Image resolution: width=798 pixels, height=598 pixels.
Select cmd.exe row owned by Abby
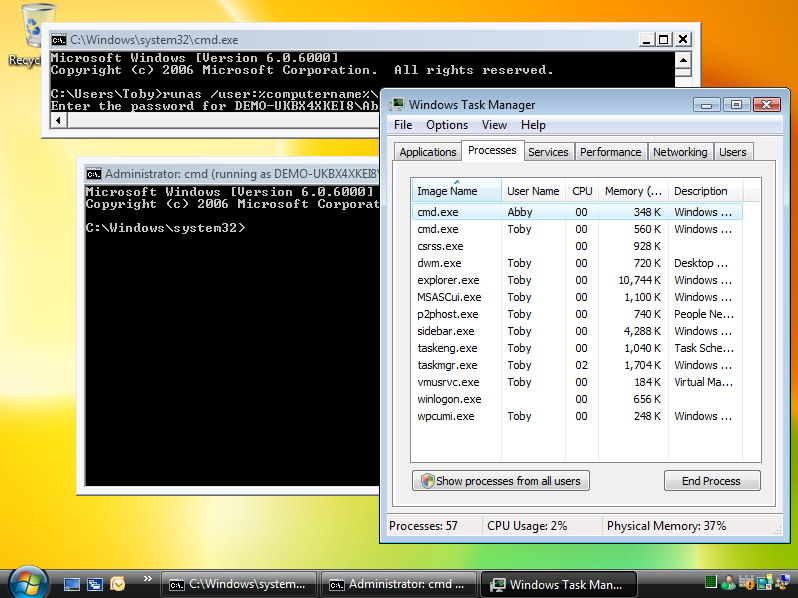click(577, 212)
